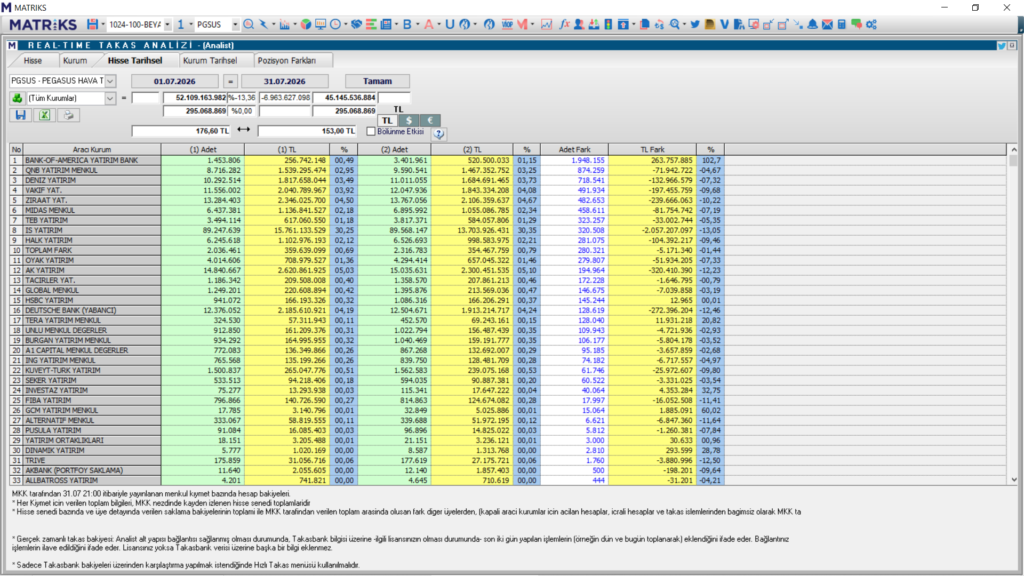The height and width of the screenshot is (576, 1024).
Task: Switch to the Kurum tab
Action: point(75,60)
